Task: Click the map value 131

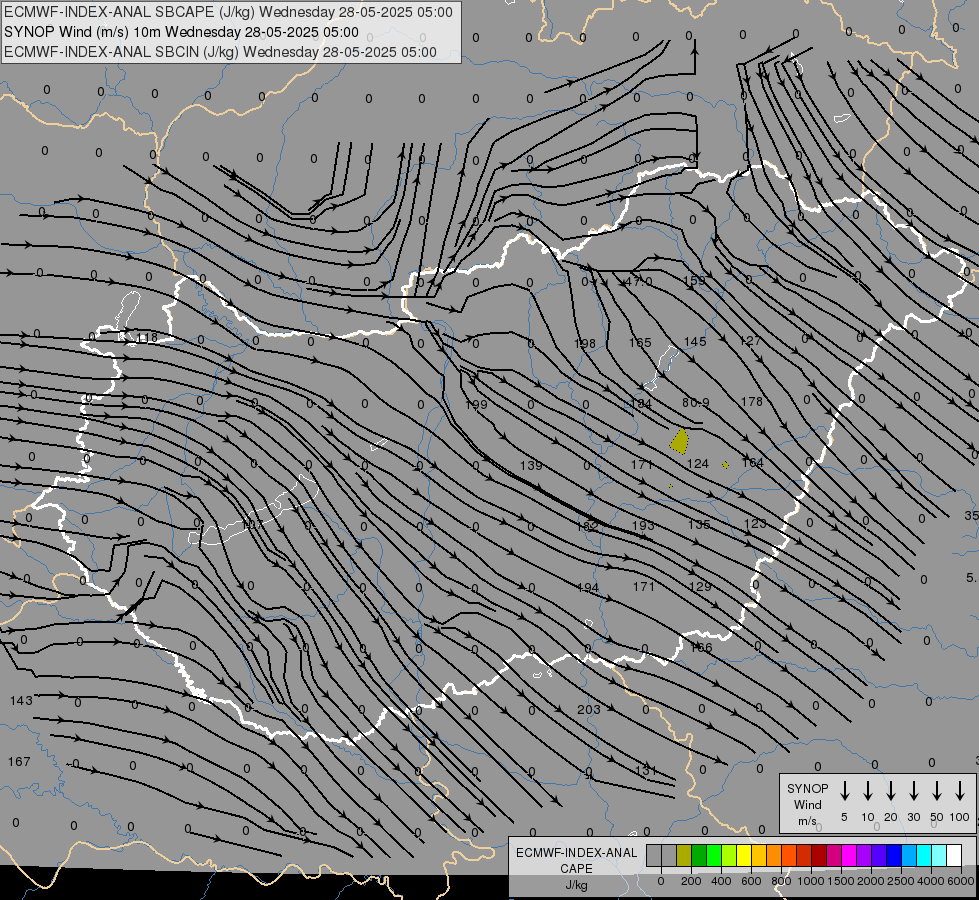Action: point(646,770)
